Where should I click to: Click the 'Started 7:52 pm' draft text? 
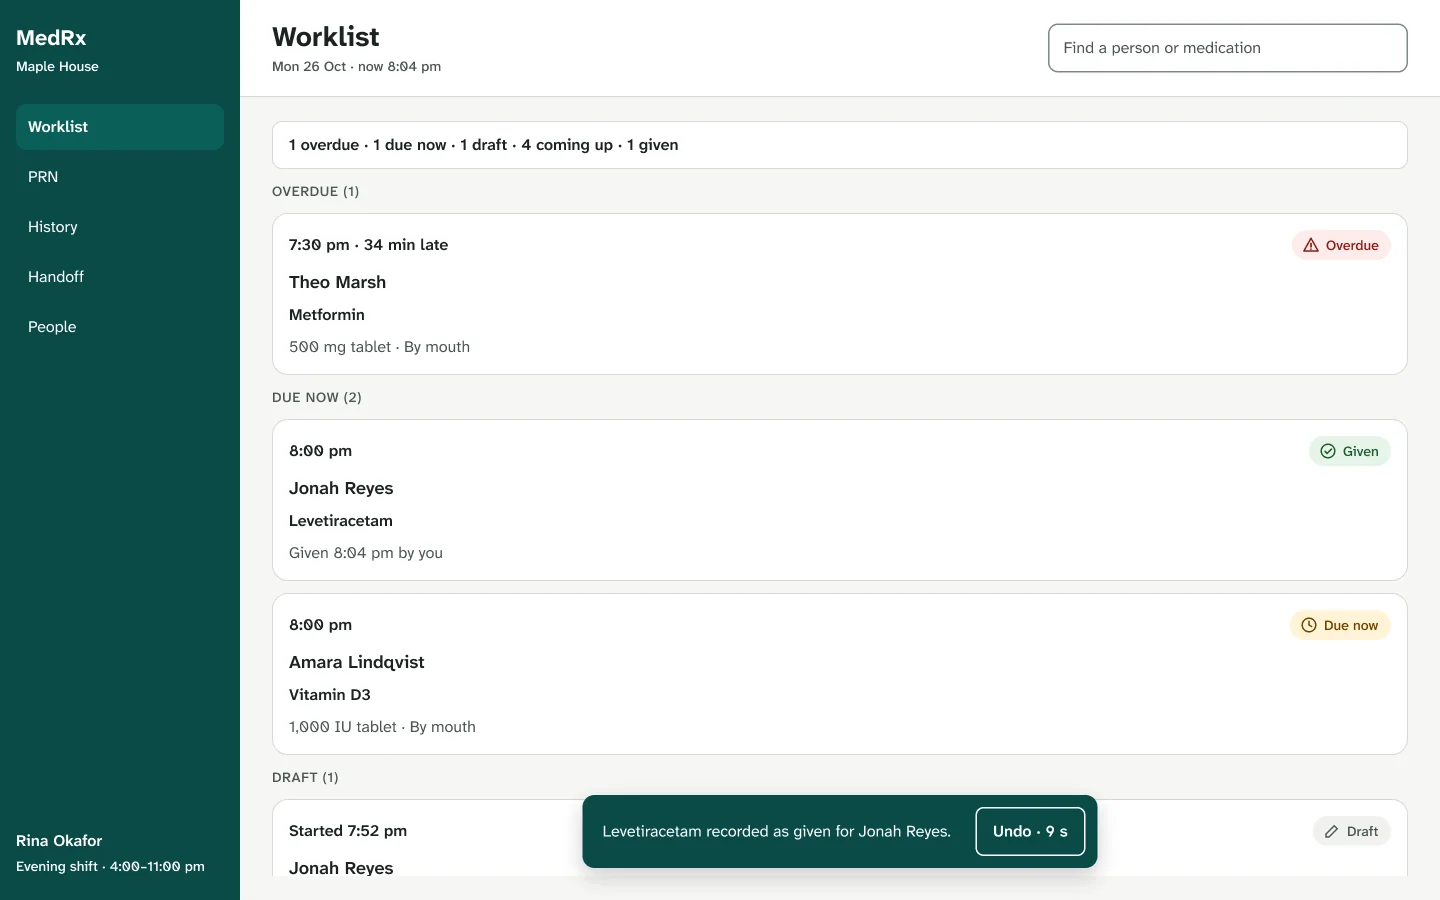(348, 831)
